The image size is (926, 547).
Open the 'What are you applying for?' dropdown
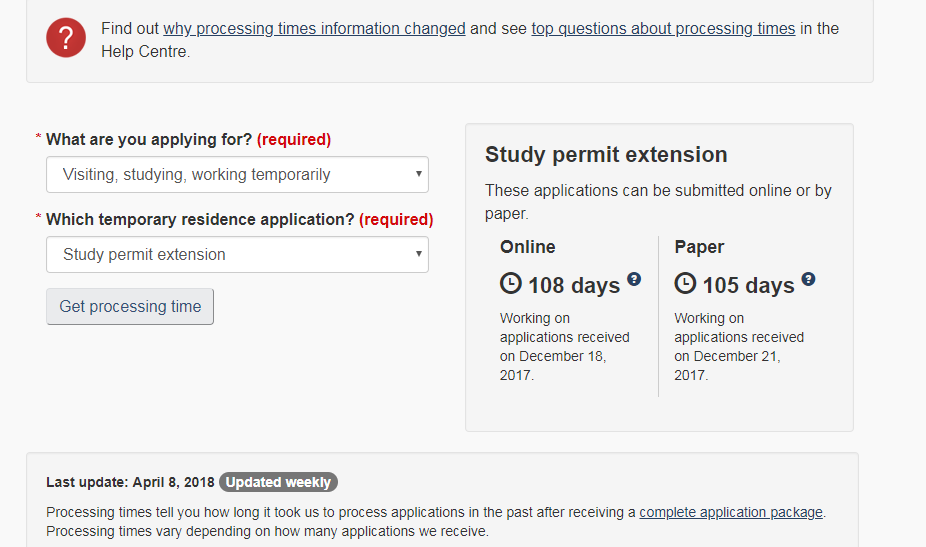[x=237, y=174]
